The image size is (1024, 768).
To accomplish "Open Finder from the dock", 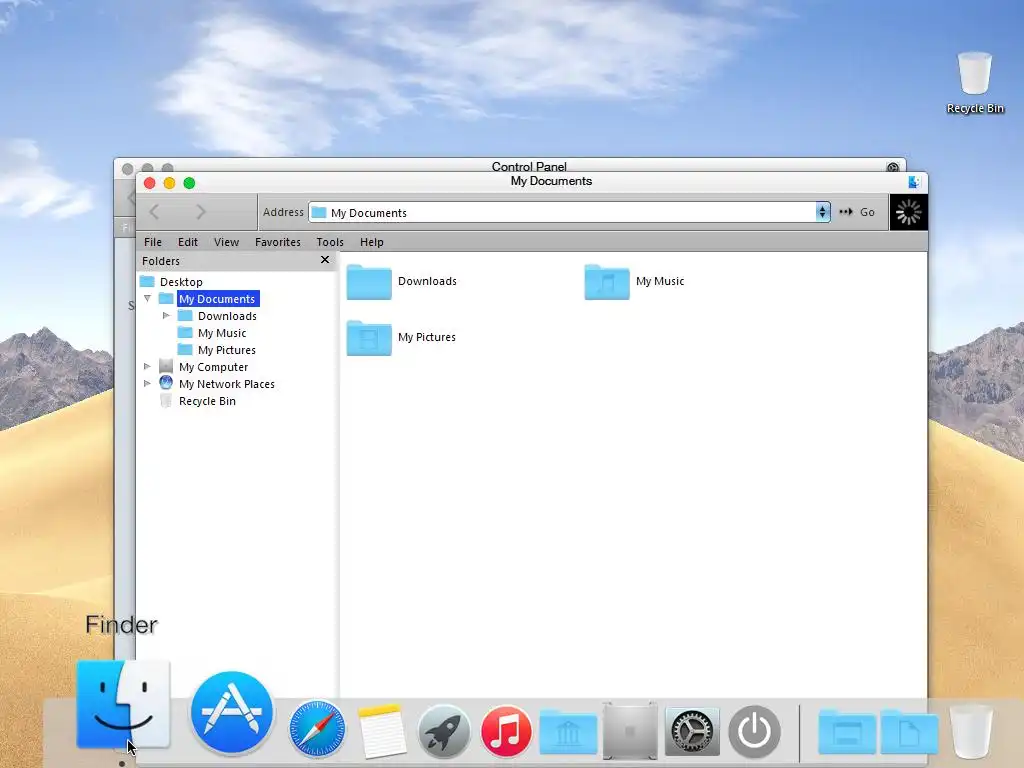I will pyautogui.click(x=123, y=705).
